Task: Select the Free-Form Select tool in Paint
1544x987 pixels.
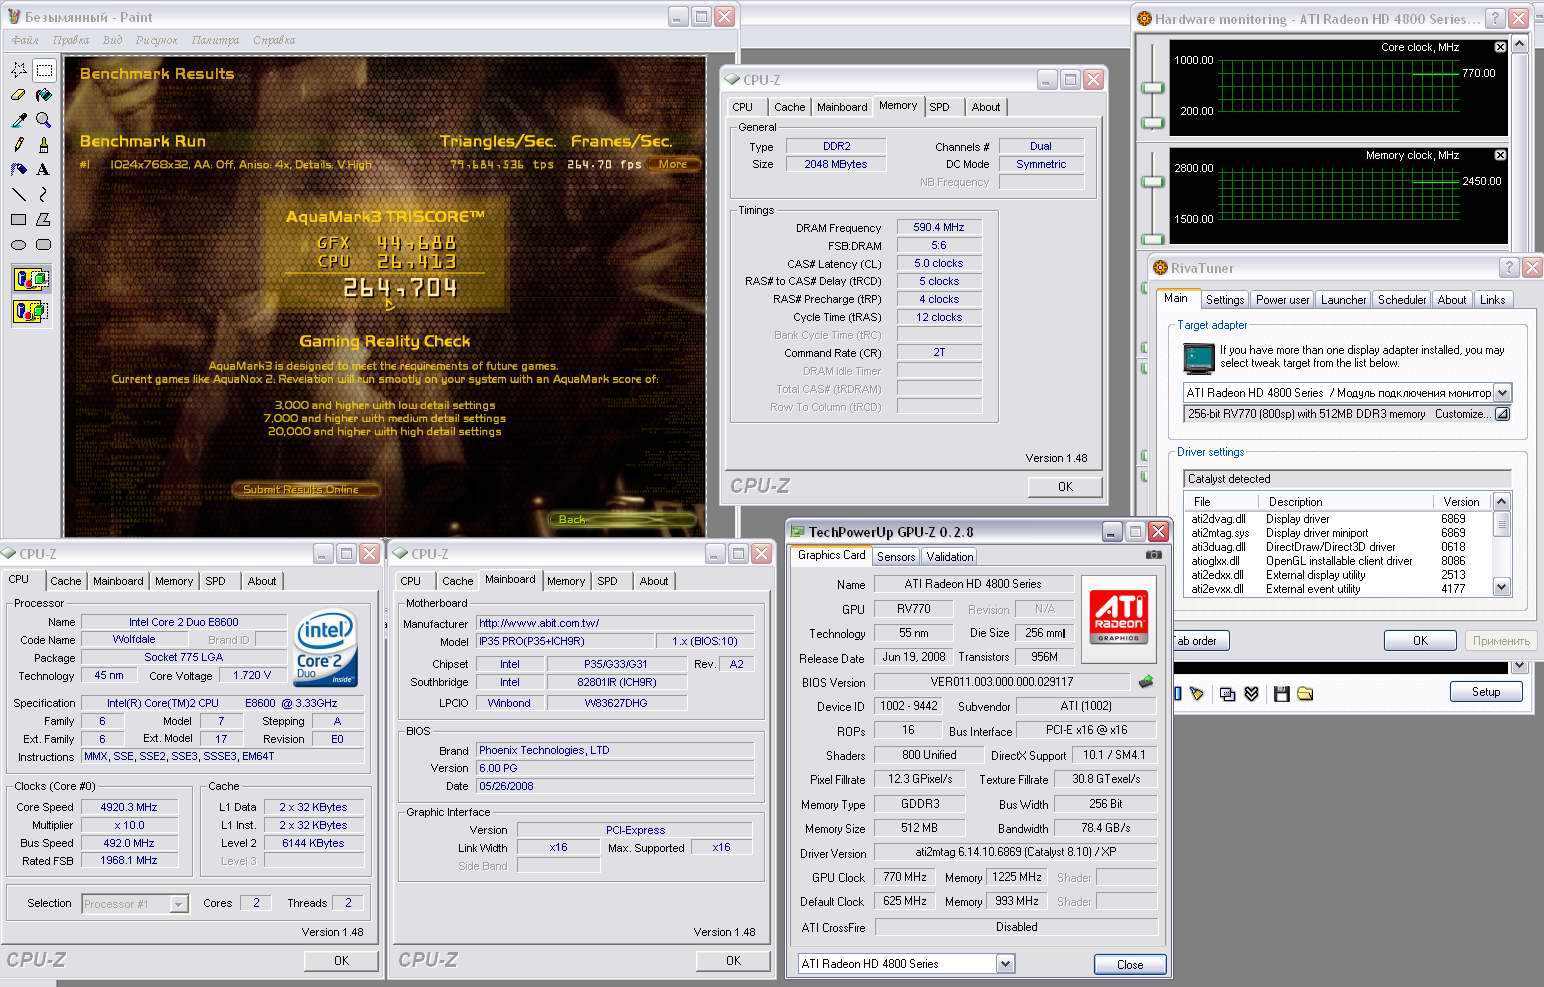Action: coord(19,70)
